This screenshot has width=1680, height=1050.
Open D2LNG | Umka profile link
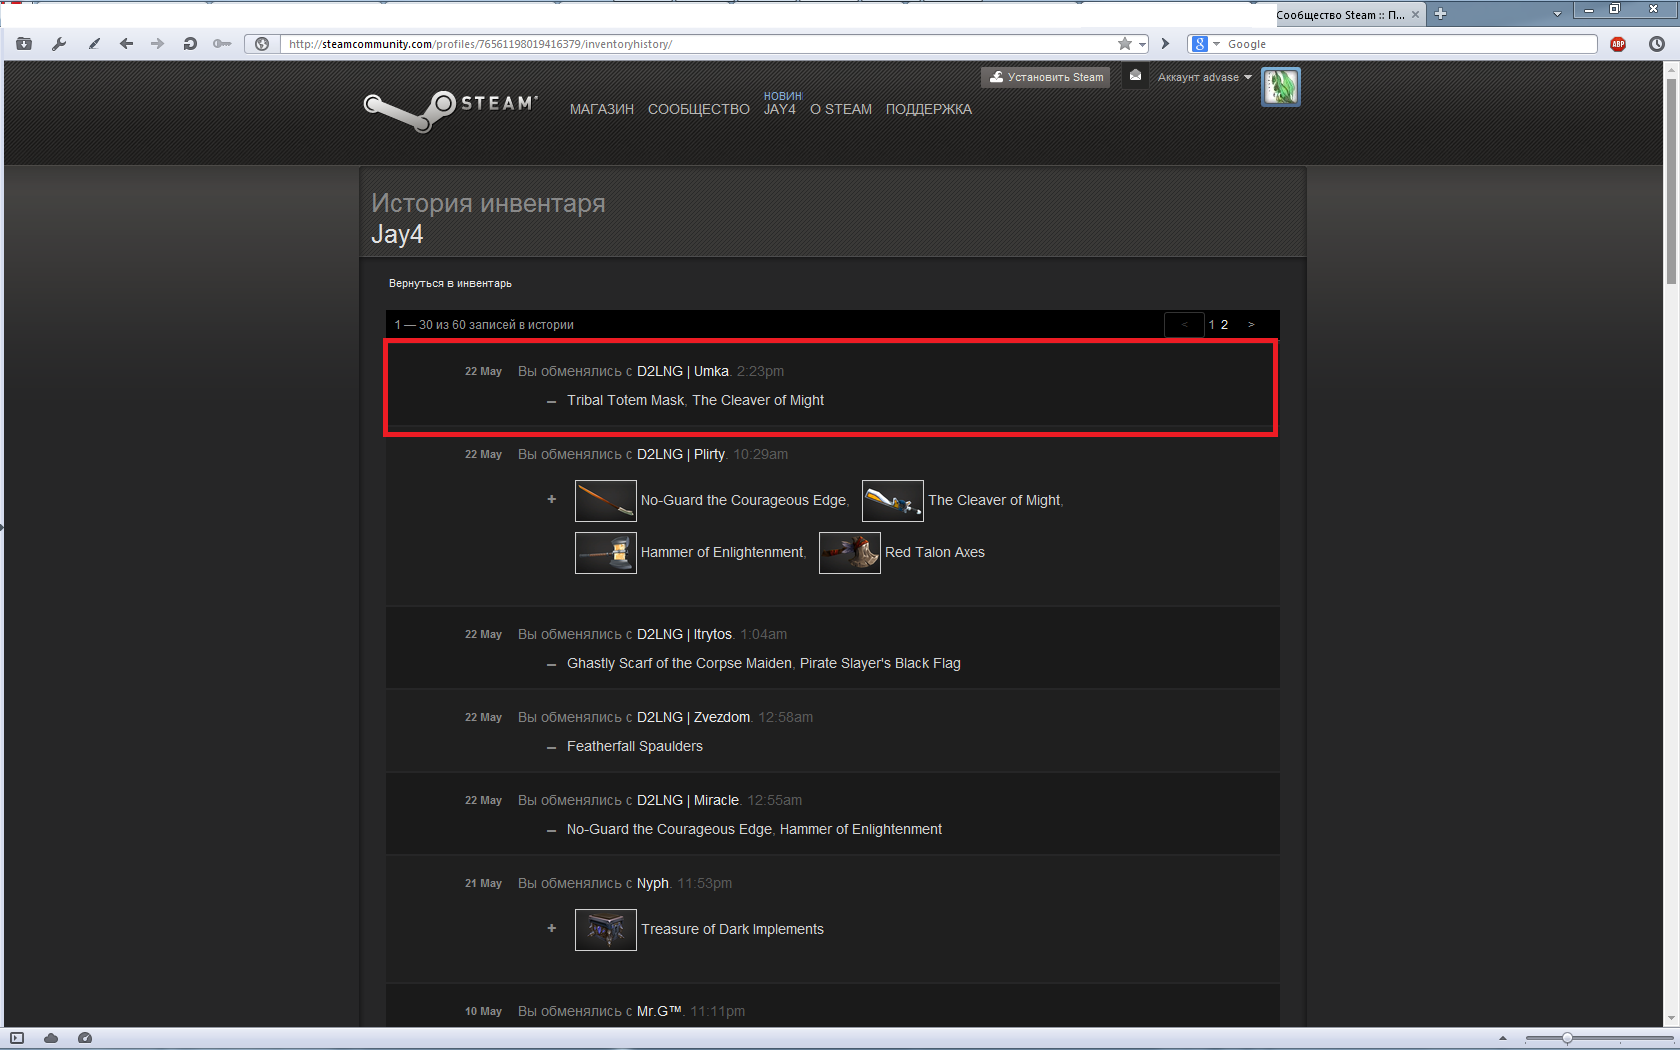pos(683,371)
